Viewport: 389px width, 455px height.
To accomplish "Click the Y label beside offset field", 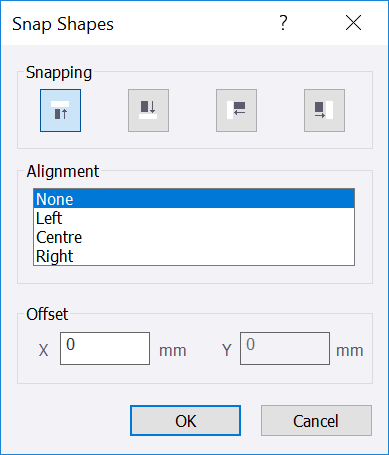I will (227, 350).
